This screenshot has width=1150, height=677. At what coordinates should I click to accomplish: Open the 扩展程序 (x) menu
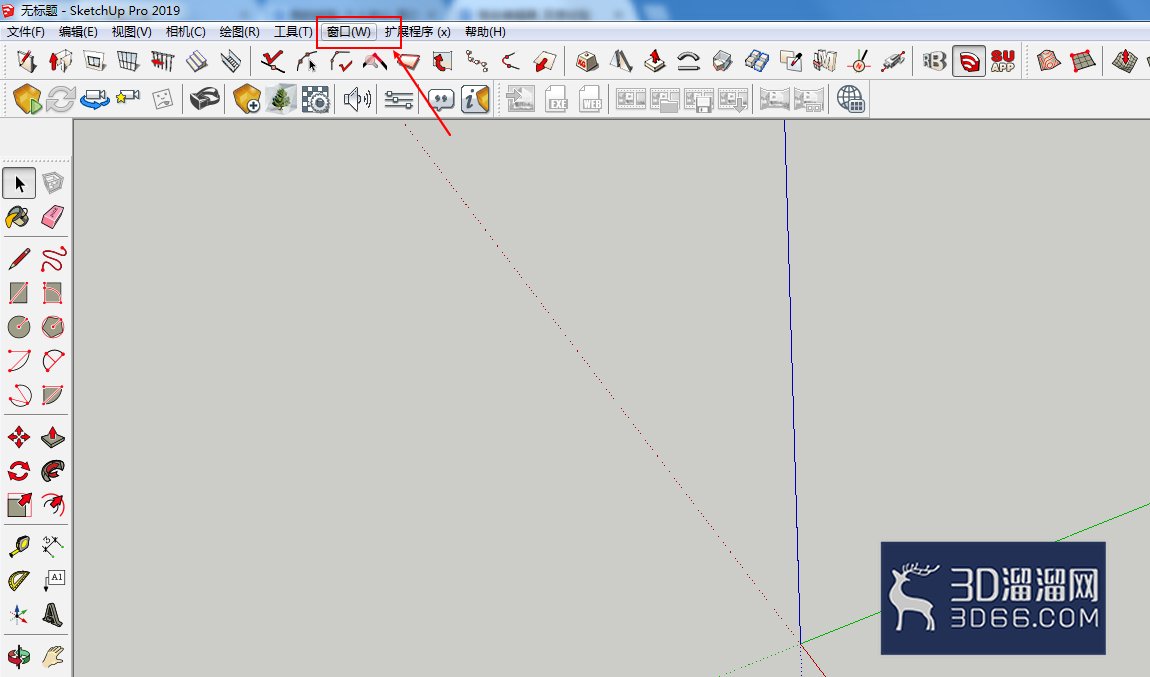click(417, 32)
